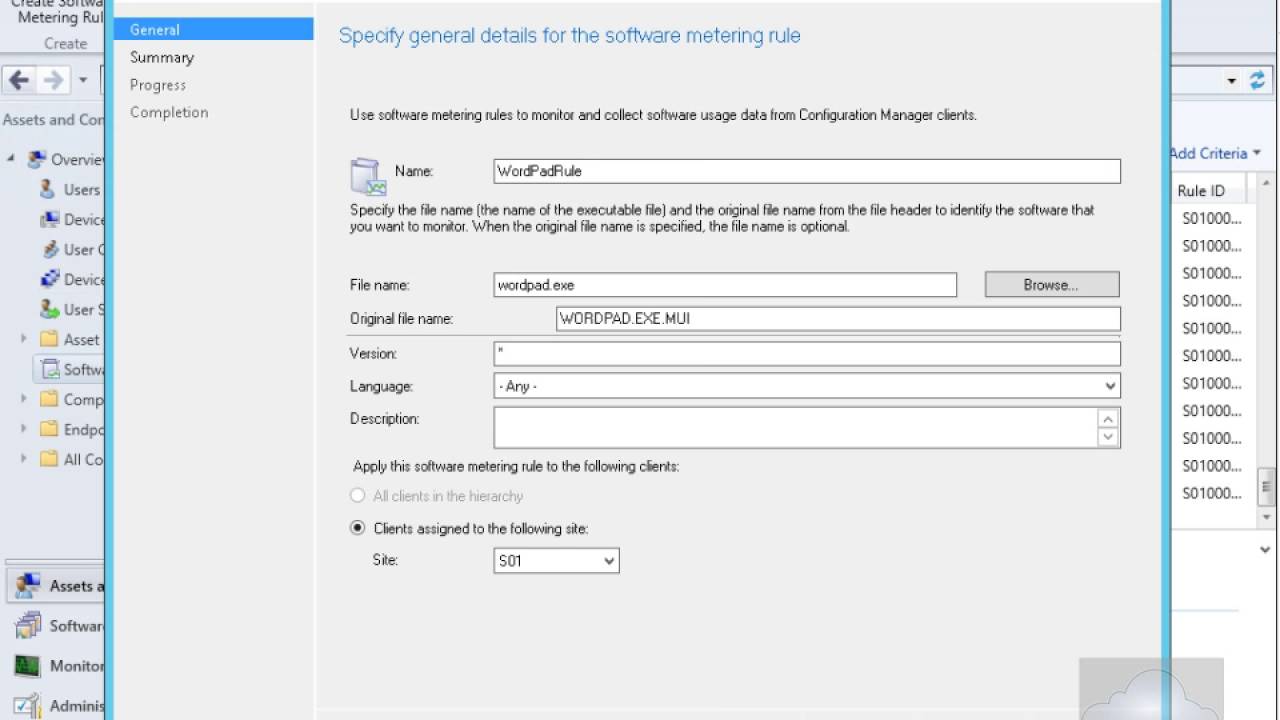Select the Device Collections icon
Image resolution: width=1280 pixels, height=720 pixels.
[49, 279]
